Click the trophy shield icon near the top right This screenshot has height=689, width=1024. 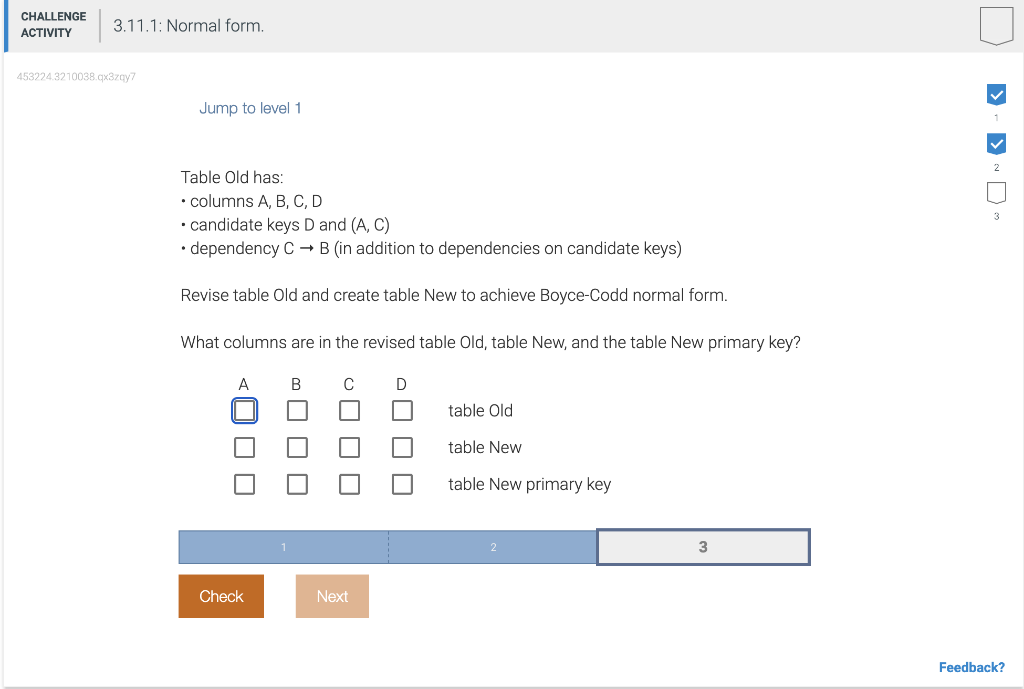click(x=996, y=25)
